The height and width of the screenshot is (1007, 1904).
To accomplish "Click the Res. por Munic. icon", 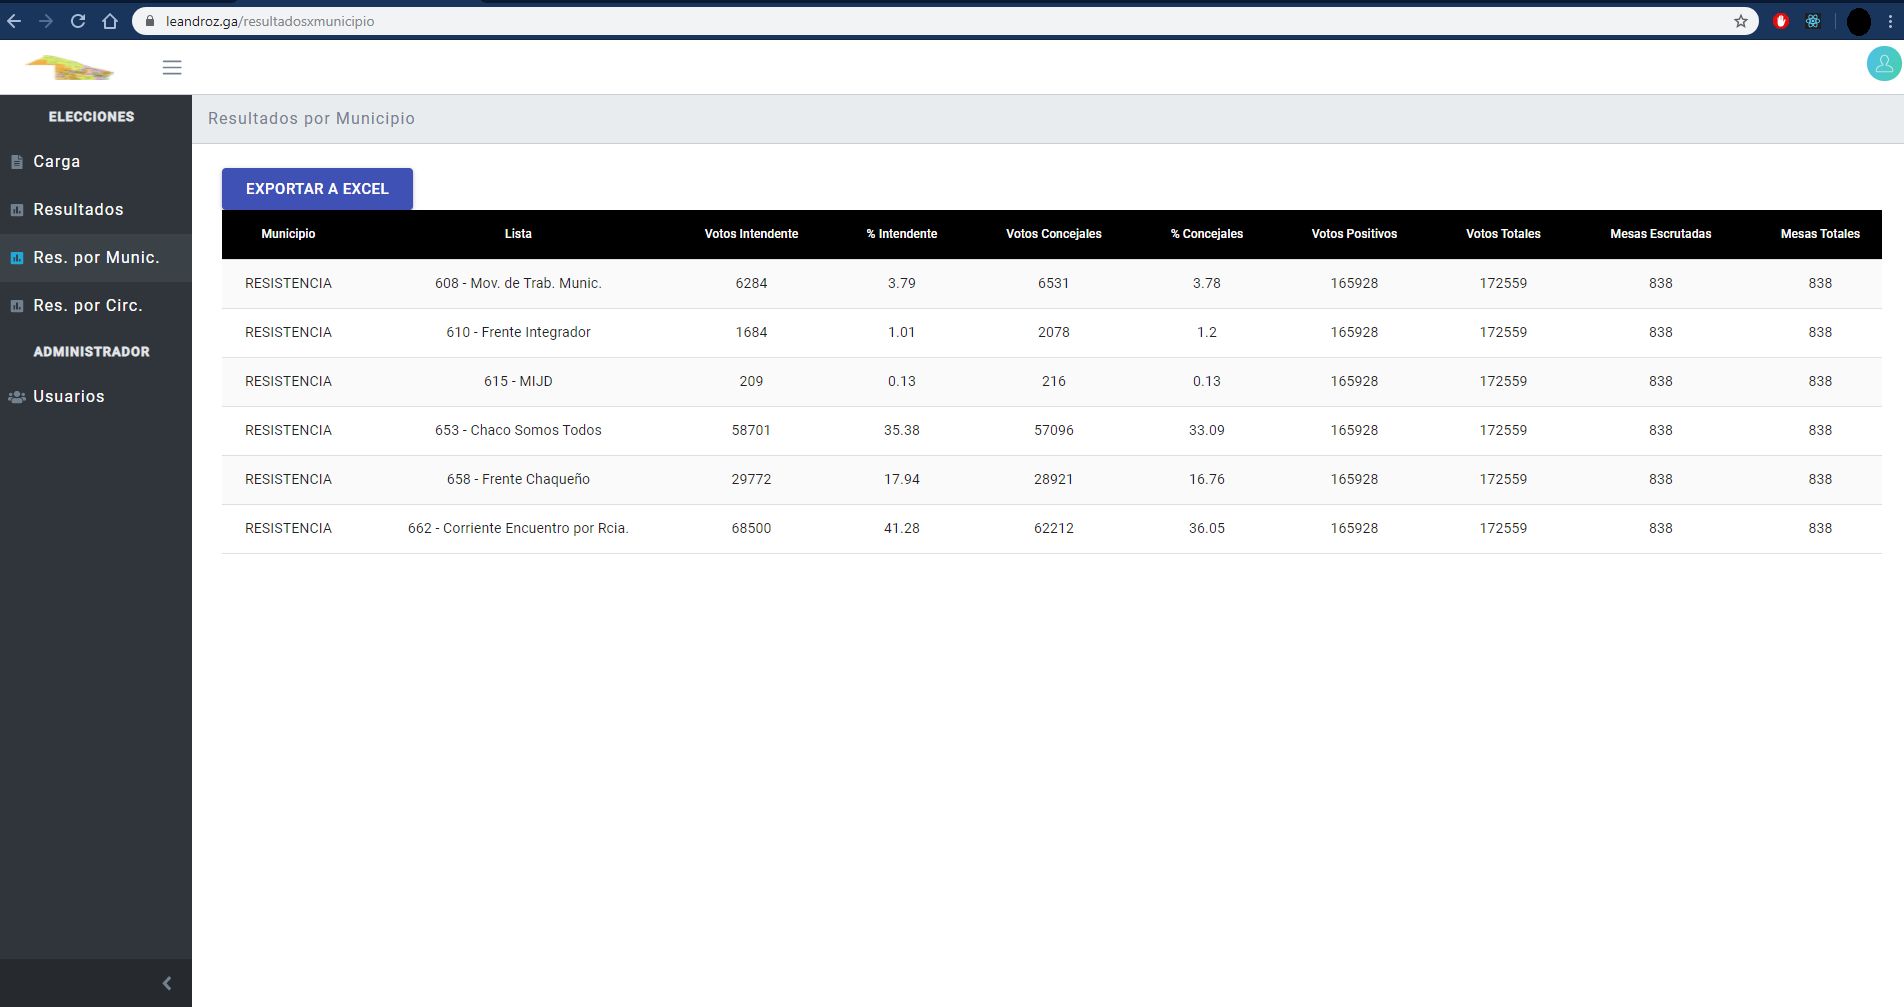I will point(17,258).
